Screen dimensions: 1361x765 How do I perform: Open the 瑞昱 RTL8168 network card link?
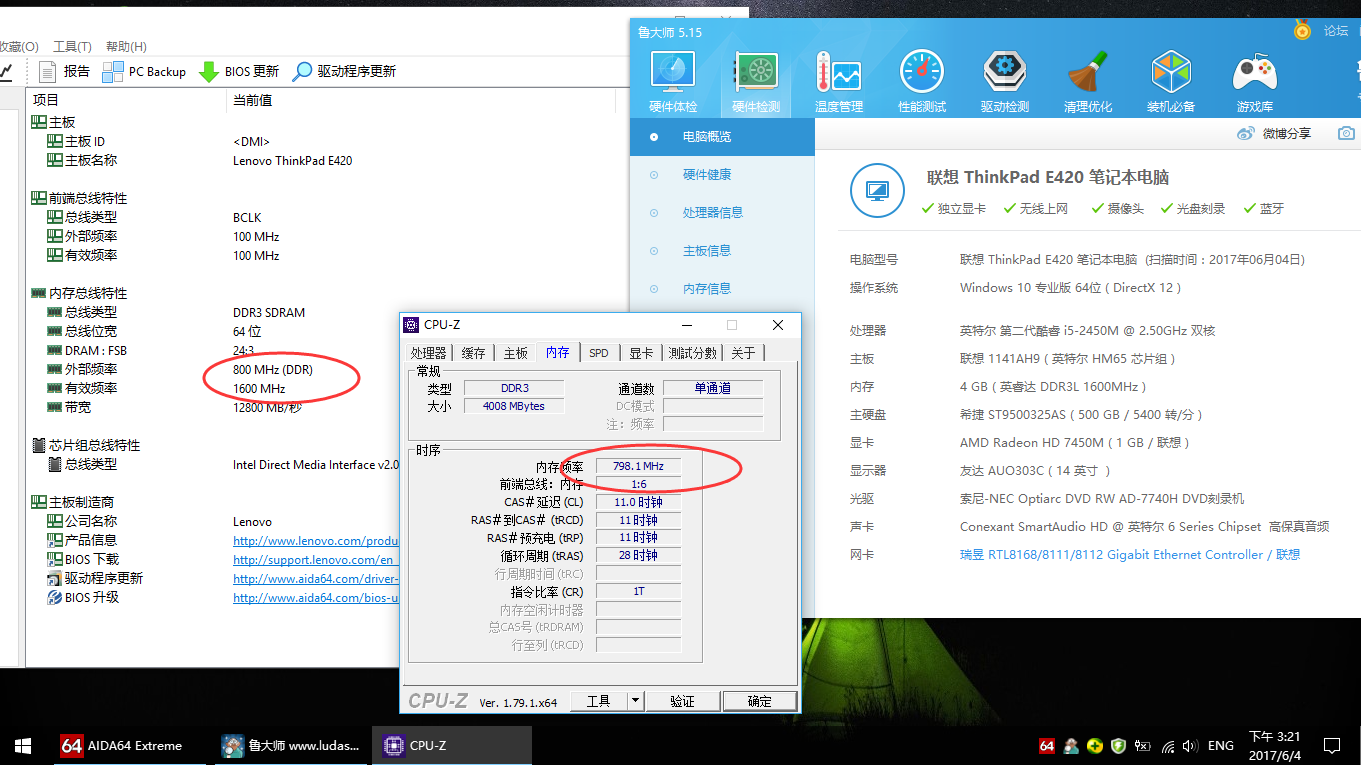[x=1130, y=555]
